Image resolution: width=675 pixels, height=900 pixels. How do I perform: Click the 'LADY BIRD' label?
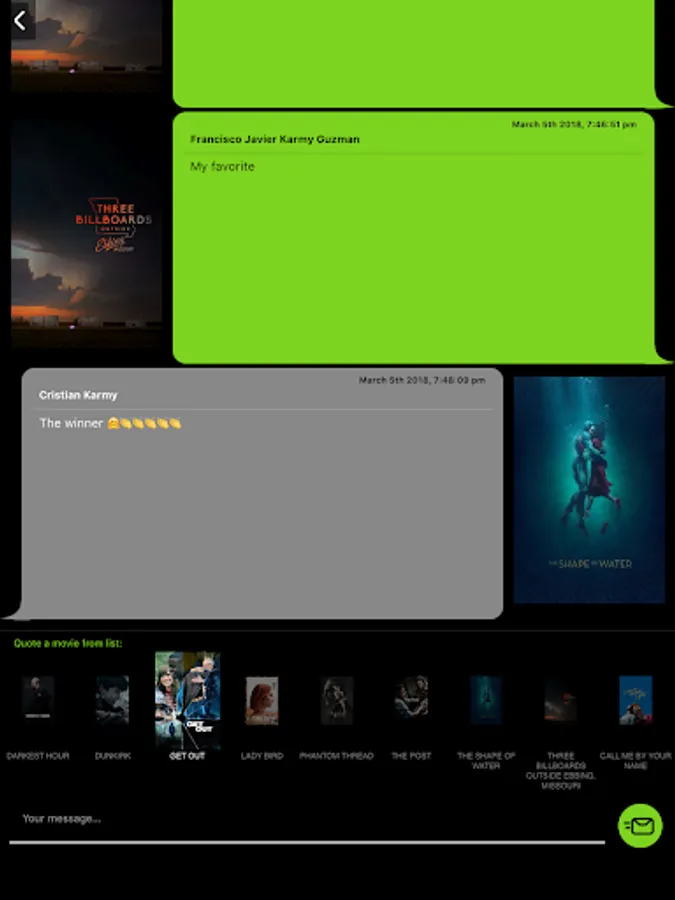coord(262,756)
